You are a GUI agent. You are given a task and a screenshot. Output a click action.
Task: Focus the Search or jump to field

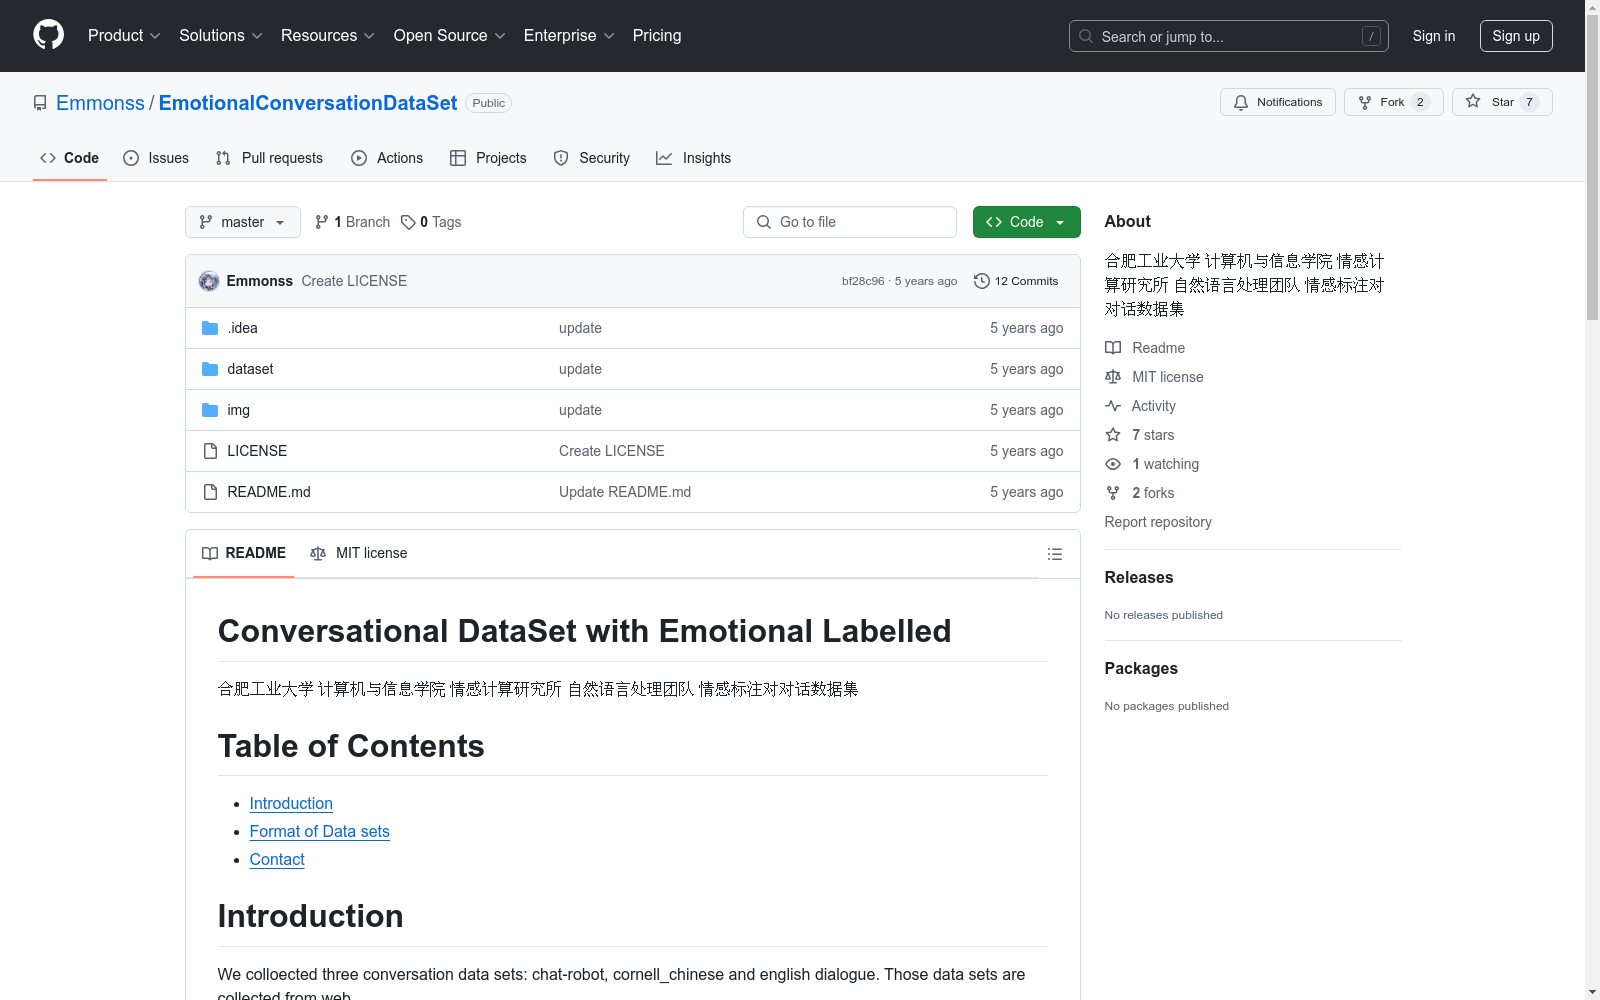[1229, 36]
